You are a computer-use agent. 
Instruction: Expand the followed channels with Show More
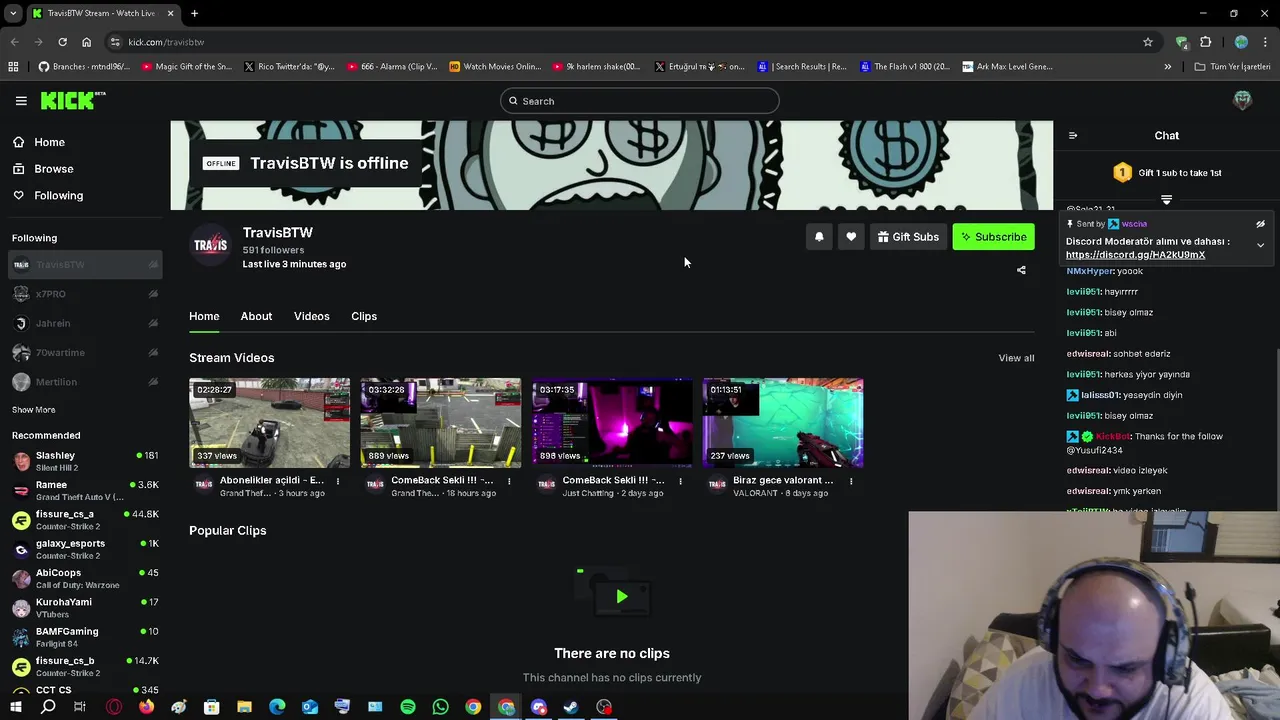33,410
